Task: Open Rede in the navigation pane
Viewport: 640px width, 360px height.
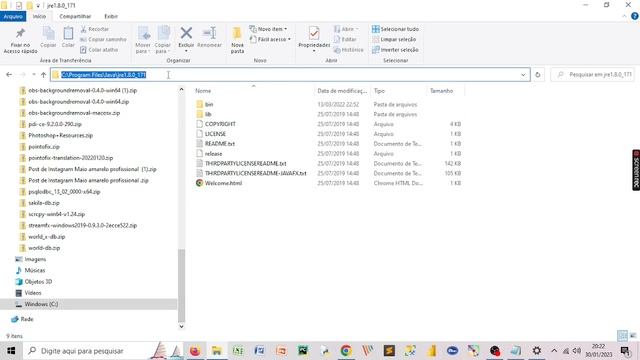Action: pos(27,319)
